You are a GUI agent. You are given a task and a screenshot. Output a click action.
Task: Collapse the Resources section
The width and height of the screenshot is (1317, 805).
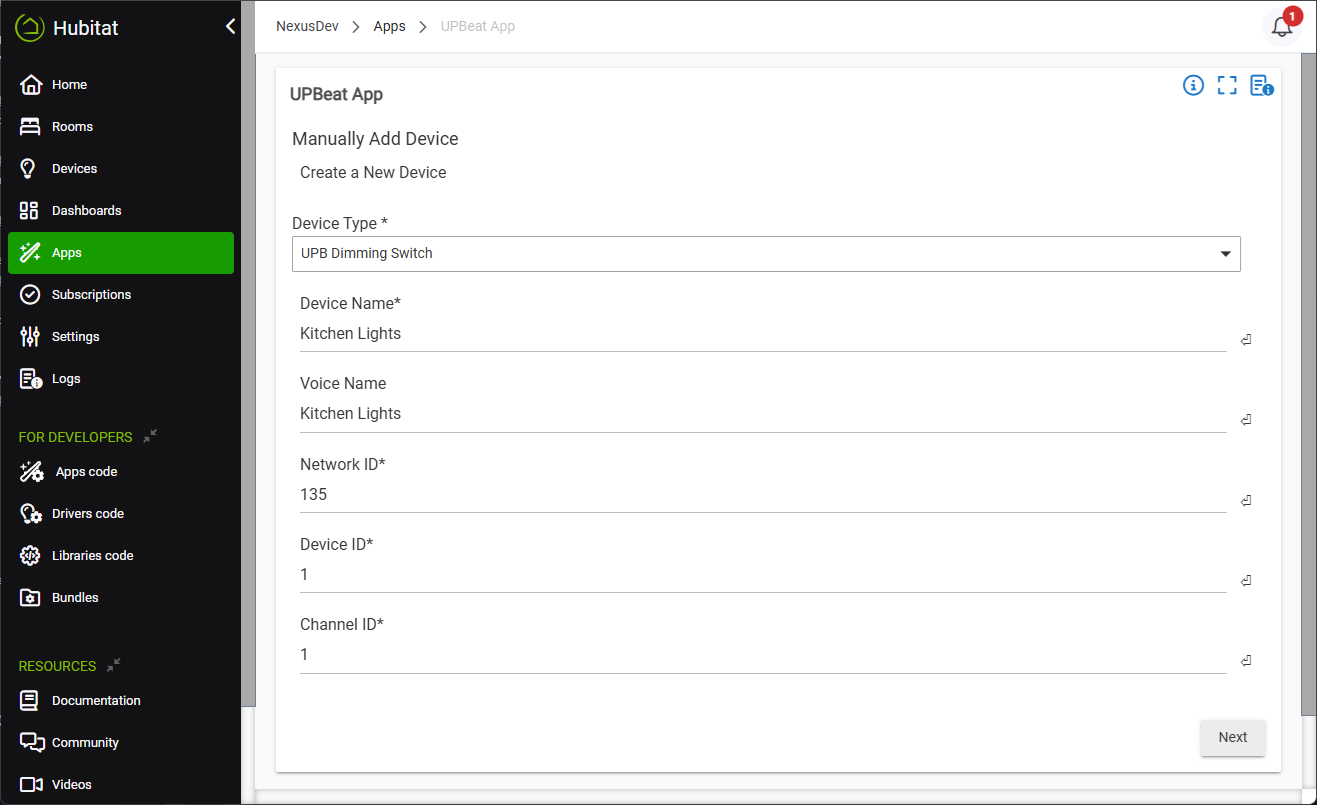point(114,665)
